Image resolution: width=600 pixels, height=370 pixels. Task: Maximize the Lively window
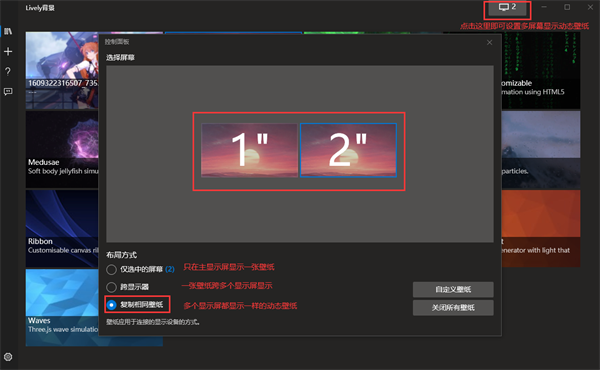[567, 7]
